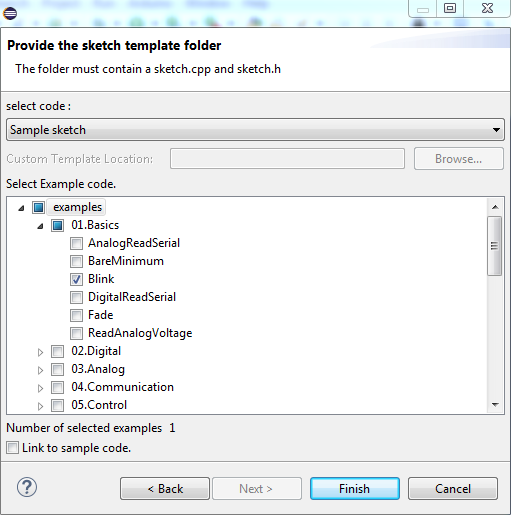511x515 pixels.
Task: Collapse the 01.Basics folder
Action: click(40, 226)
